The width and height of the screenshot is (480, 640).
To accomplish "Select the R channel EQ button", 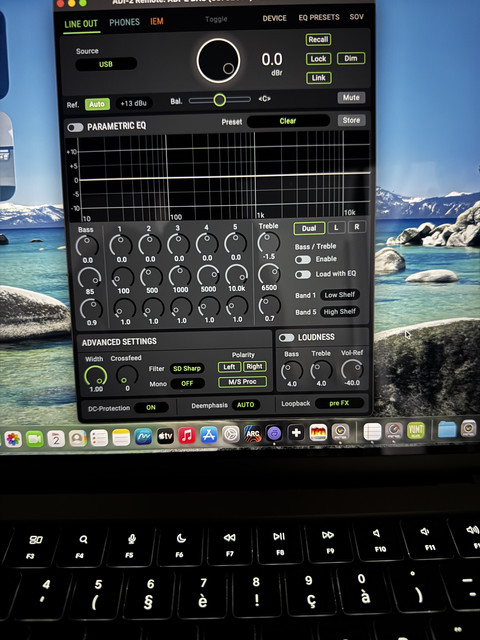I will click(x=357, y=227).
